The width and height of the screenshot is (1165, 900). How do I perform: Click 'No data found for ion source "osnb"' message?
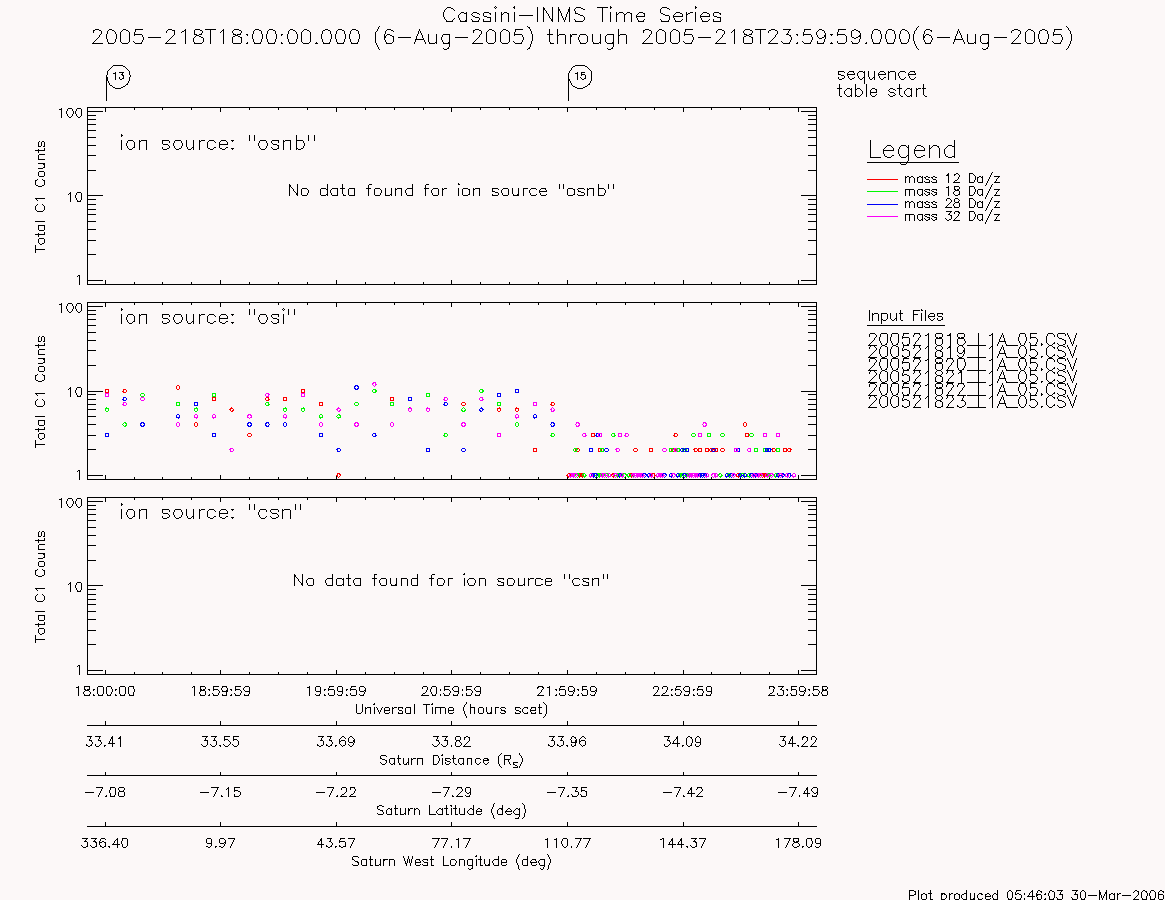pyautogui.click(x=452, y=190)
